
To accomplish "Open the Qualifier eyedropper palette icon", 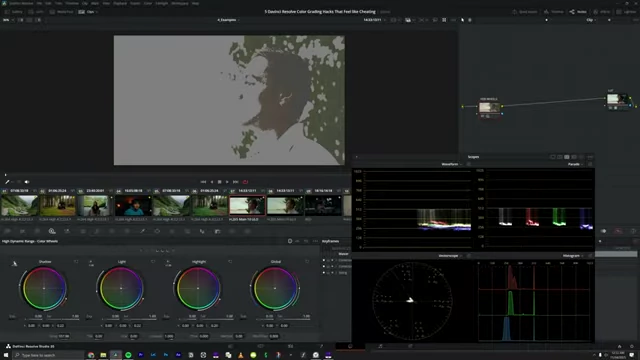I will tap(142, 231).
